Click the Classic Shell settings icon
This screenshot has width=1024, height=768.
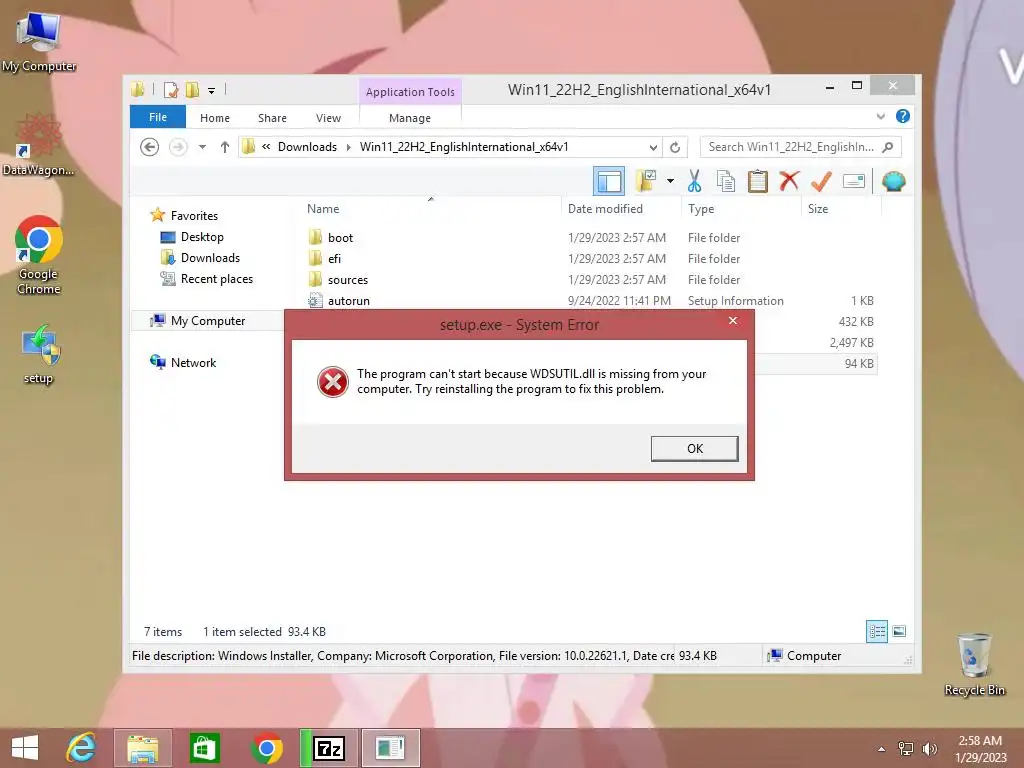click(893, 181)
